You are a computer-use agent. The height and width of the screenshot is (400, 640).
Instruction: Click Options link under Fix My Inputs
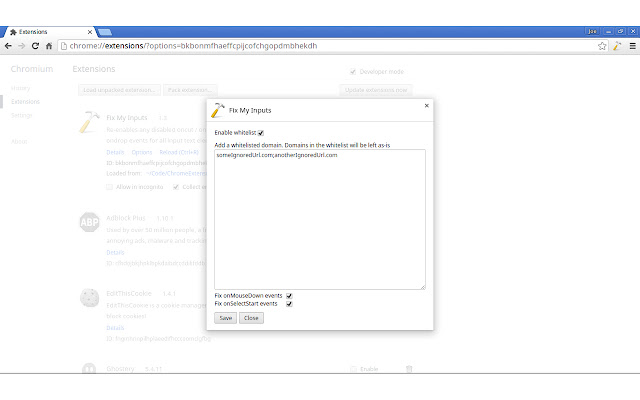coord(142,152)
